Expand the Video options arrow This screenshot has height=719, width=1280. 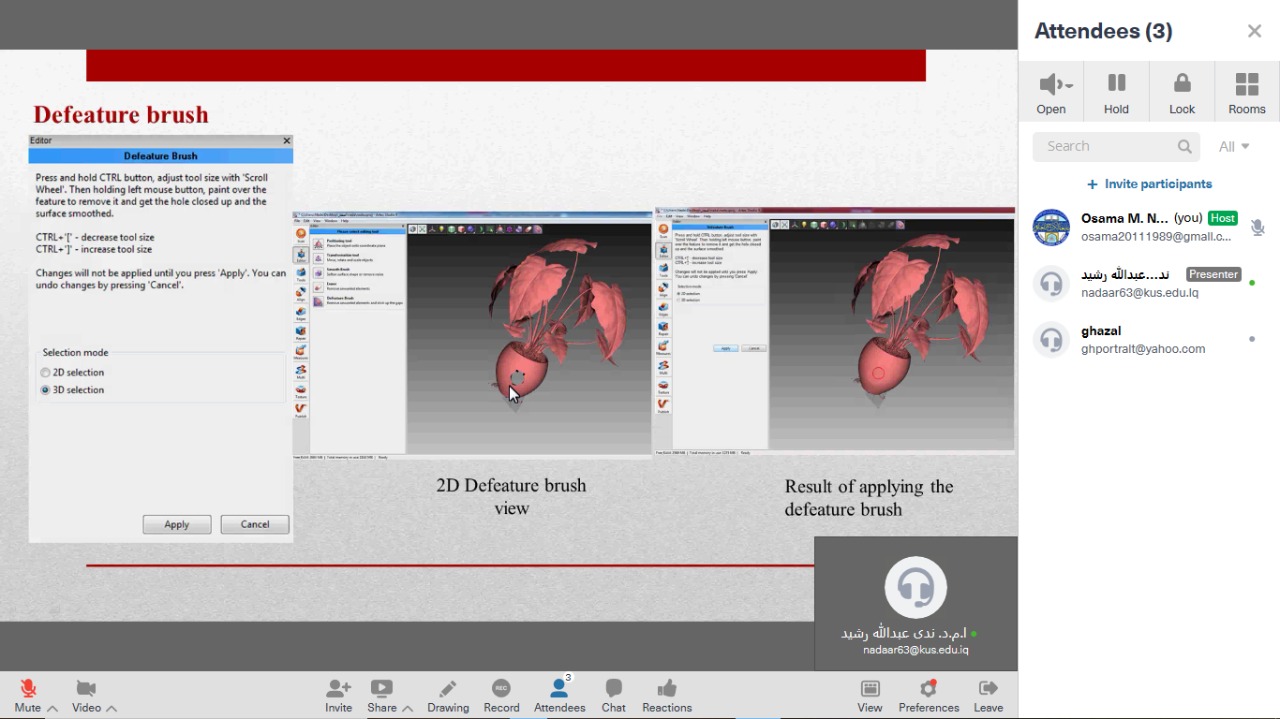(x=111, y=708)
